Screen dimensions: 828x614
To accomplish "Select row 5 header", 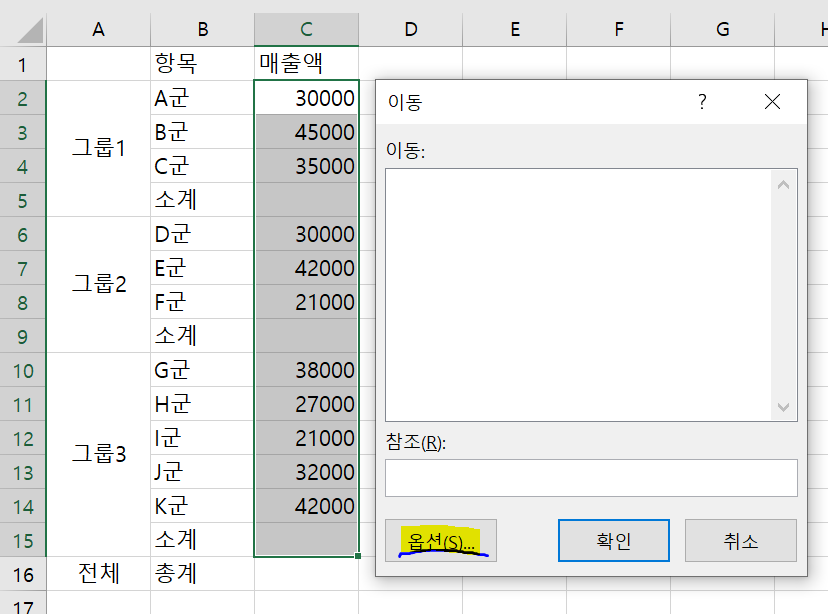I will [x=23, y=200].
